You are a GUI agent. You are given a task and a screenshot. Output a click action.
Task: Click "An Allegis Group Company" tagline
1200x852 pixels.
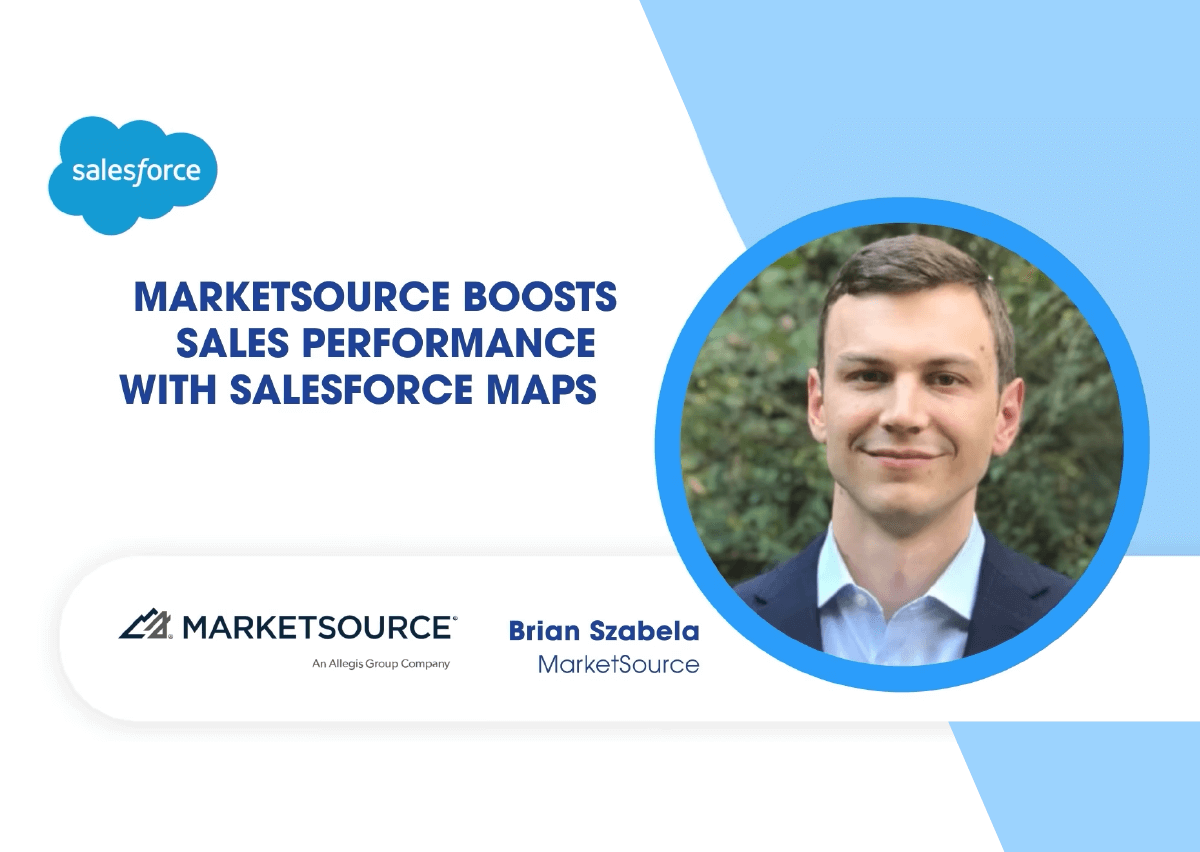[x=381, y=663]
